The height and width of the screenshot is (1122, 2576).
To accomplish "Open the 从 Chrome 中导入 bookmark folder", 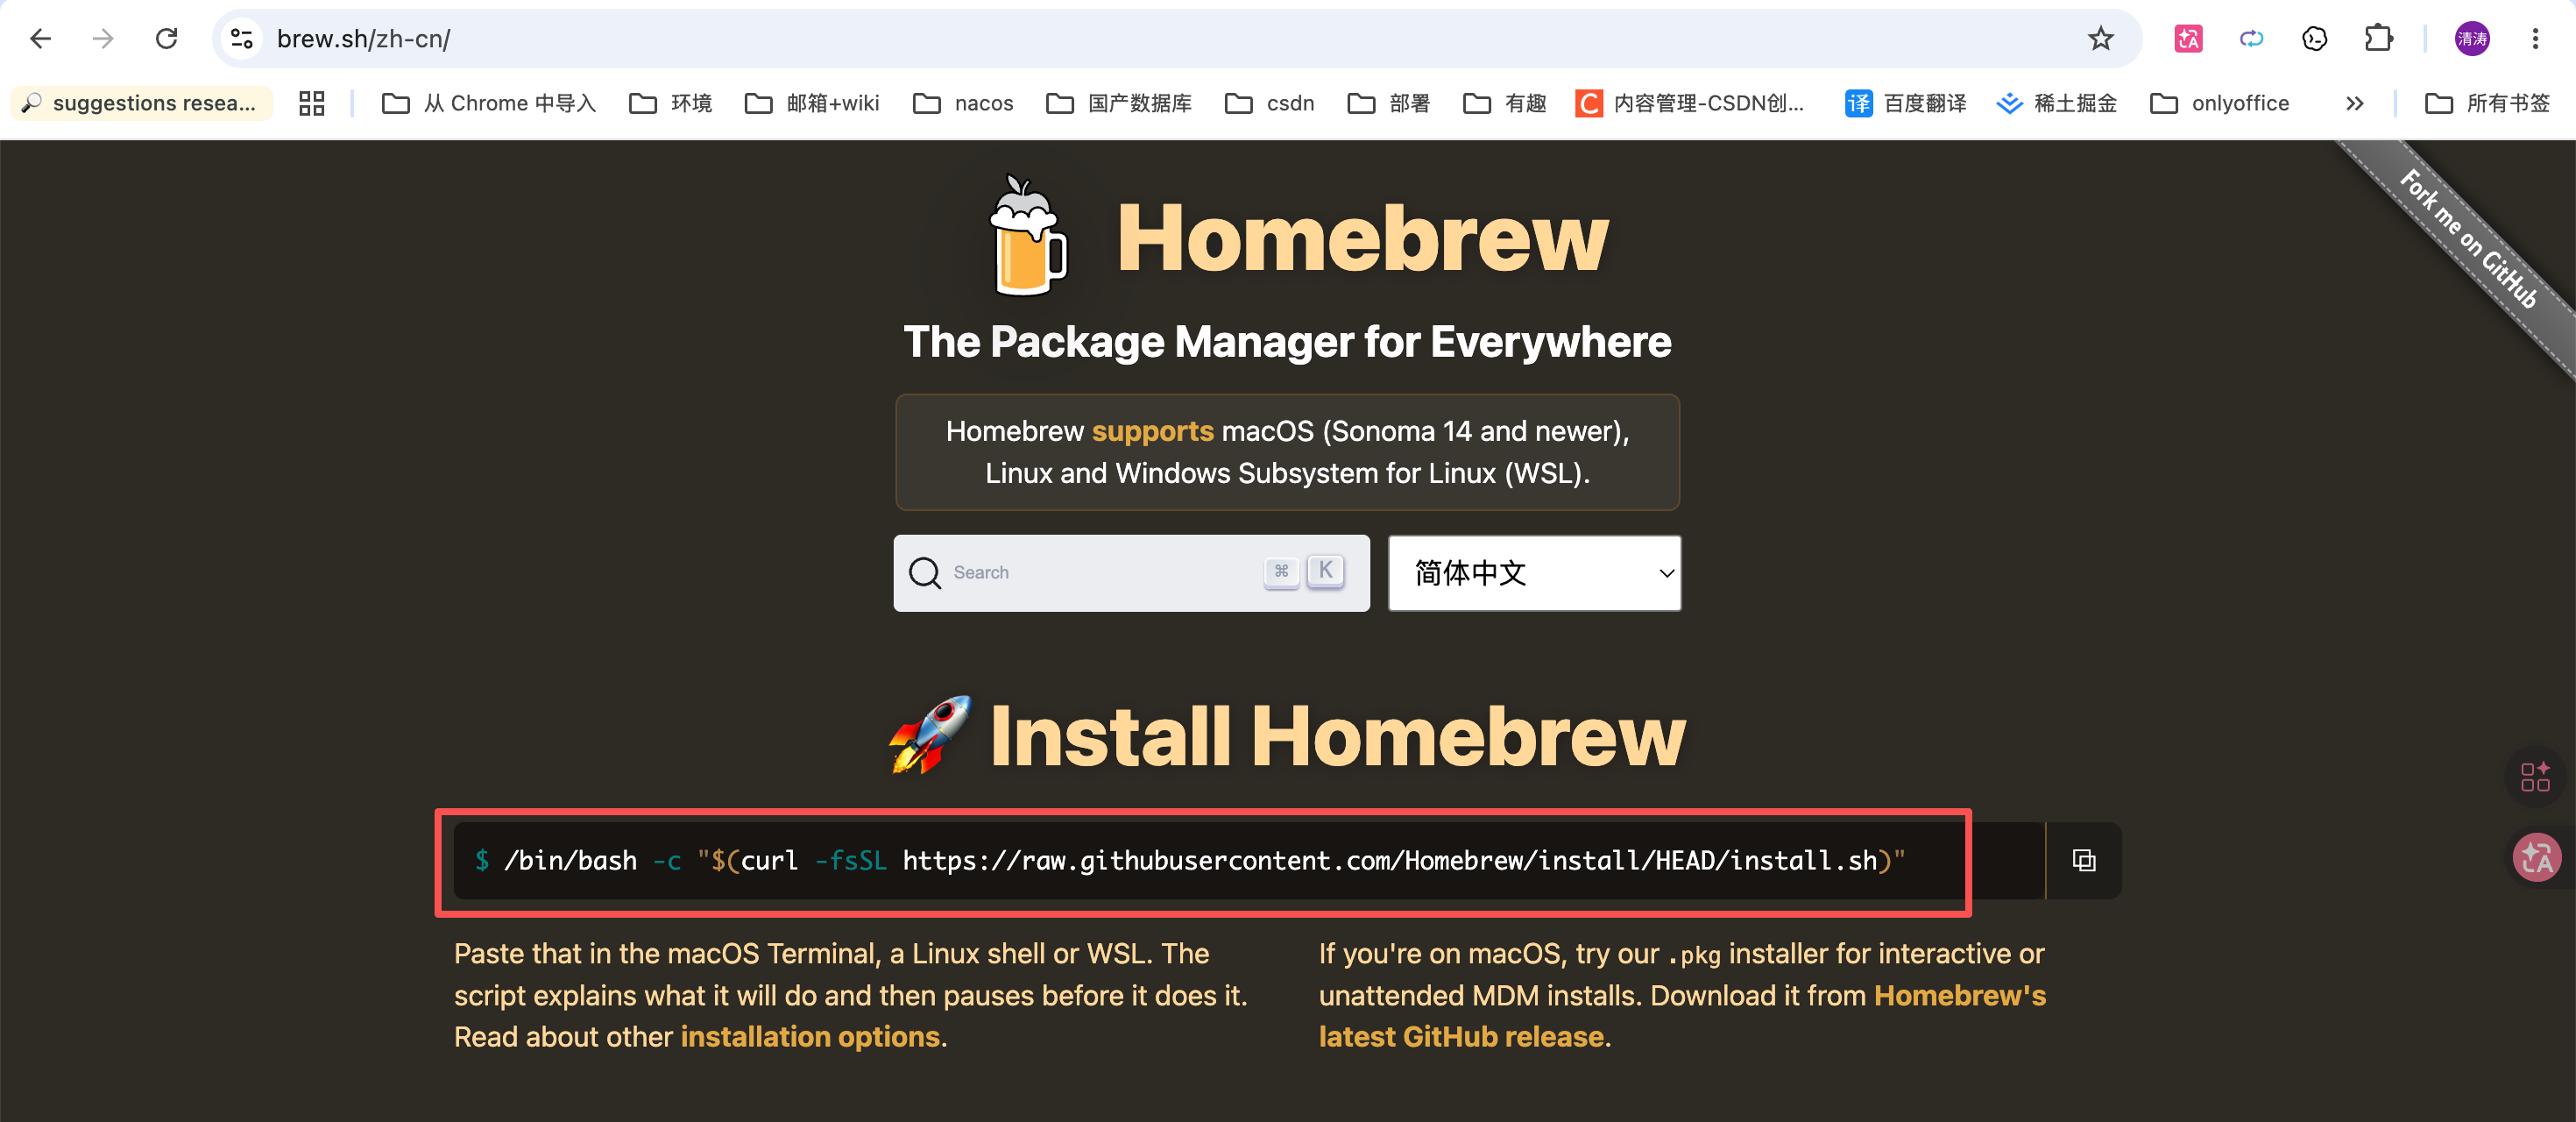I will click(x=489, y=103).
